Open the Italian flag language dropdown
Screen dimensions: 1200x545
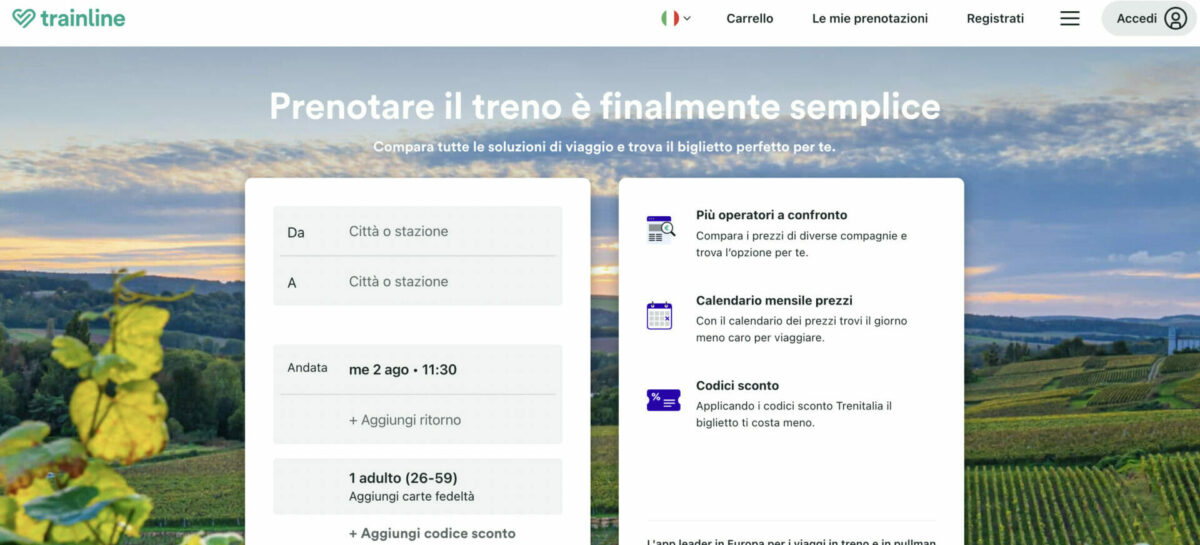click(x=676, y=18)
